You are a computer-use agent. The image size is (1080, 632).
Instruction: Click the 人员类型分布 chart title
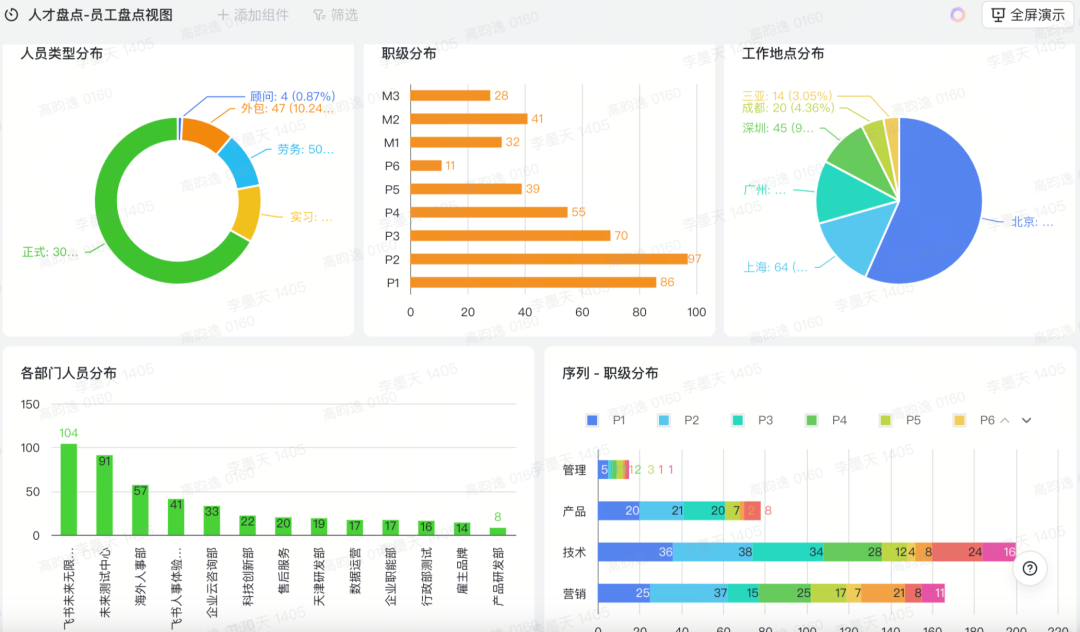coord(62,53)
